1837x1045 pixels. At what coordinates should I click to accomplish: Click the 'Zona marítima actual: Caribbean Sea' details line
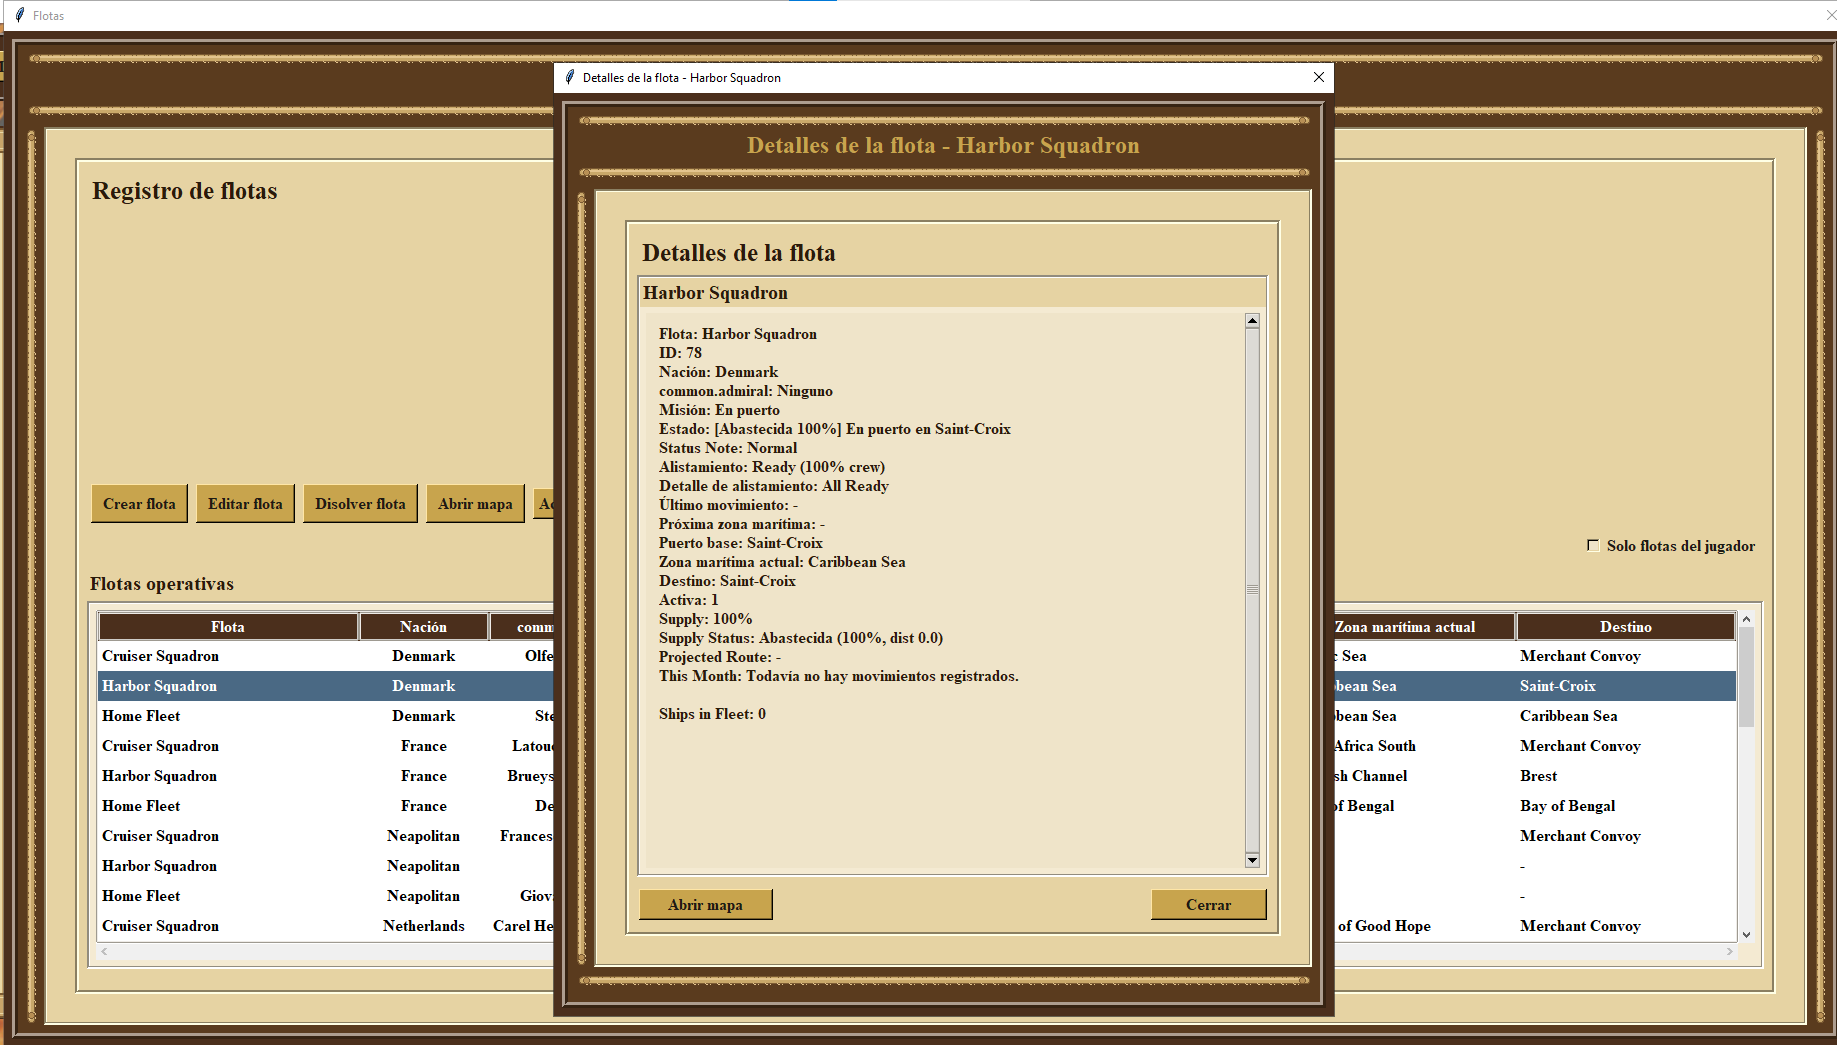pos(782,562)
